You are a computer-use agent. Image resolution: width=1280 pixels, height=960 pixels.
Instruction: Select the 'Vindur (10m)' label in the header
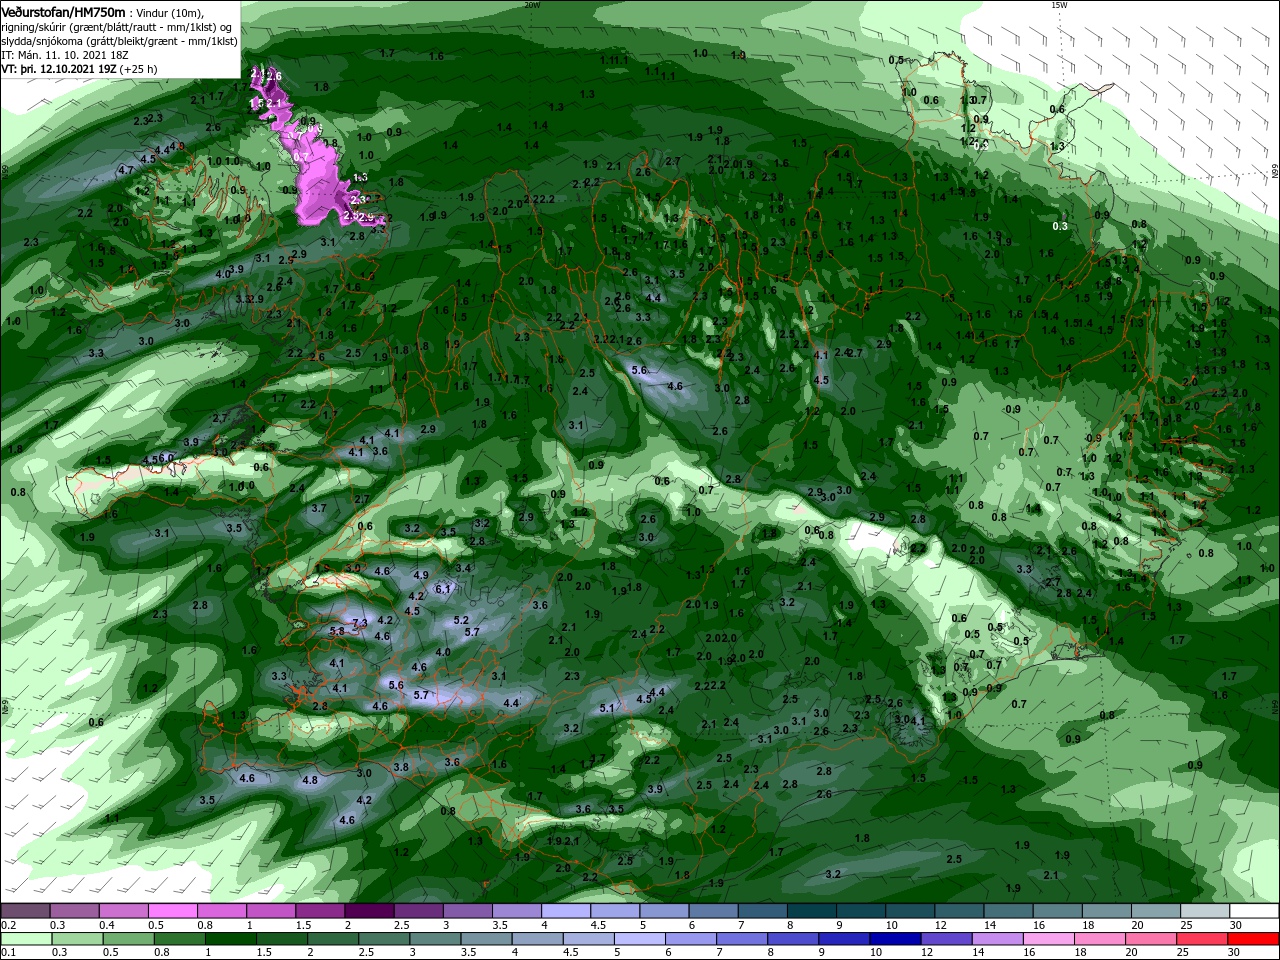[x=168, y=14]
